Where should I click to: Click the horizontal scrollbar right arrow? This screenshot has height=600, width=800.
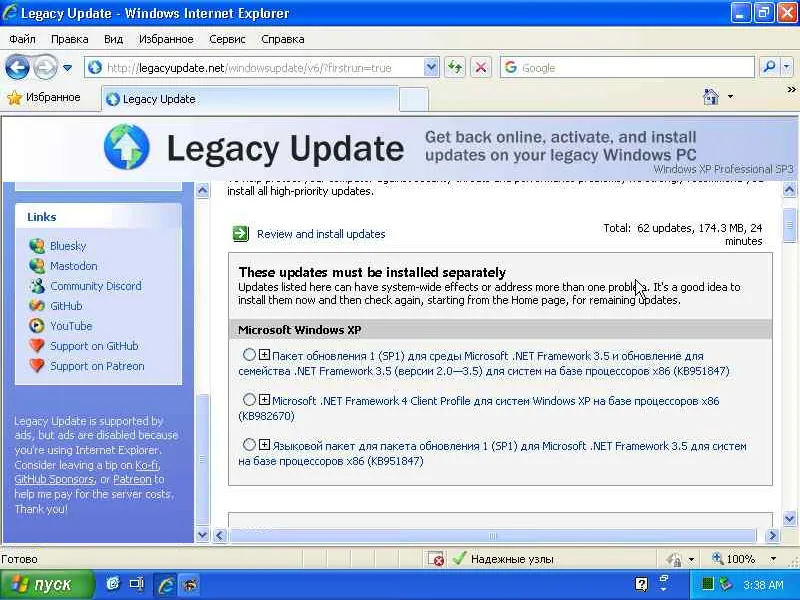[772, 535]
